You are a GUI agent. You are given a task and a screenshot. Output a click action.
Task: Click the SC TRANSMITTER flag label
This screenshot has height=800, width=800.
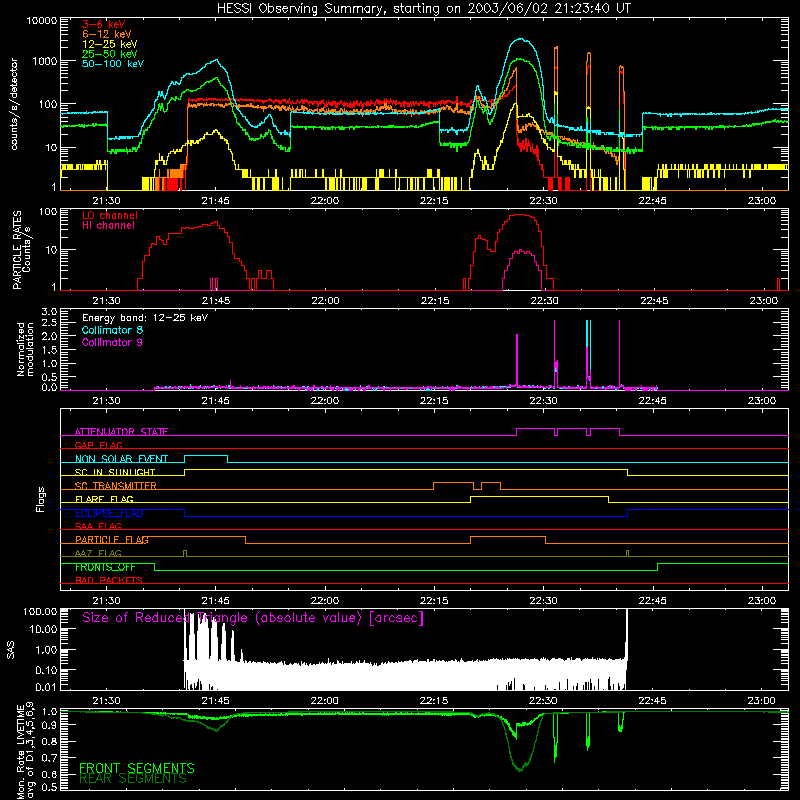[116, 486]
